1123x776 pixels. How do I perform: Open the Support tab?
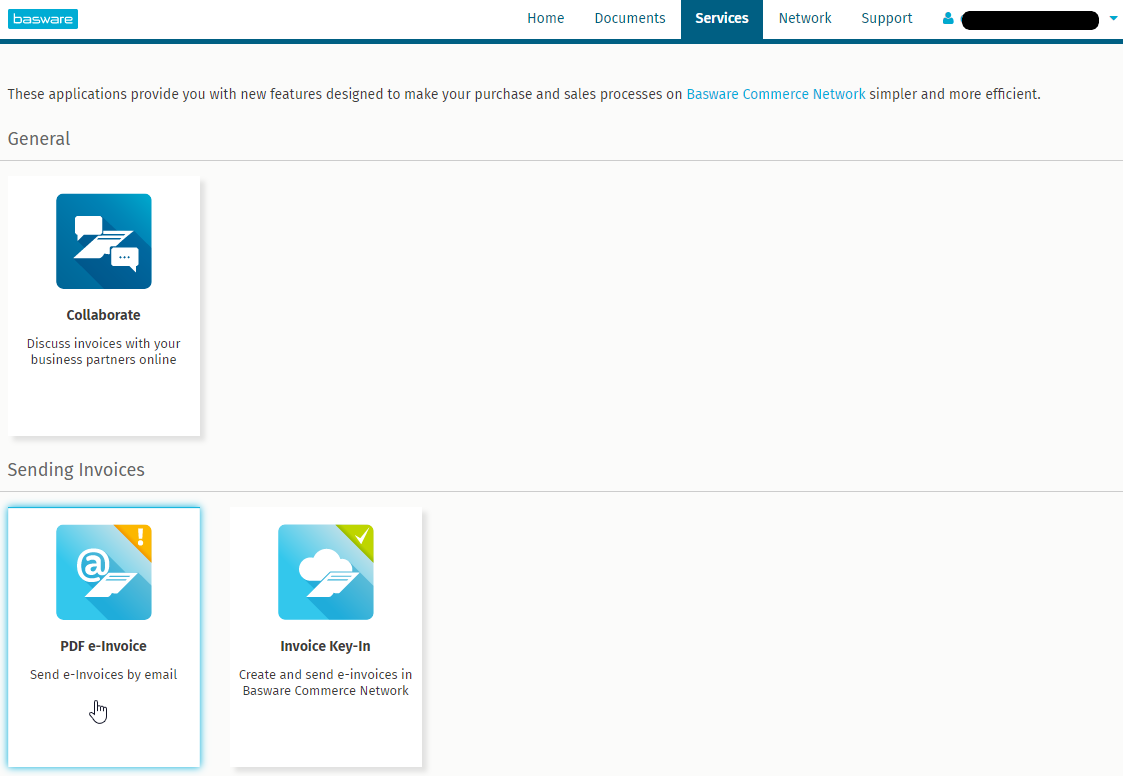coord(887,19)
